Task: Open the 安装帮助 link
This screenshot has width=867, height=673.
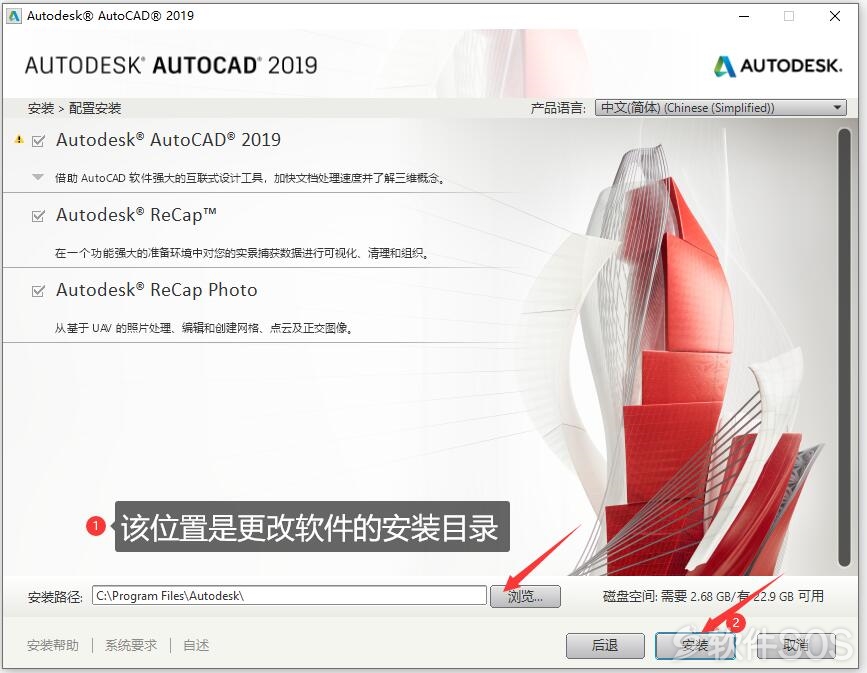Action: [53, 645]
